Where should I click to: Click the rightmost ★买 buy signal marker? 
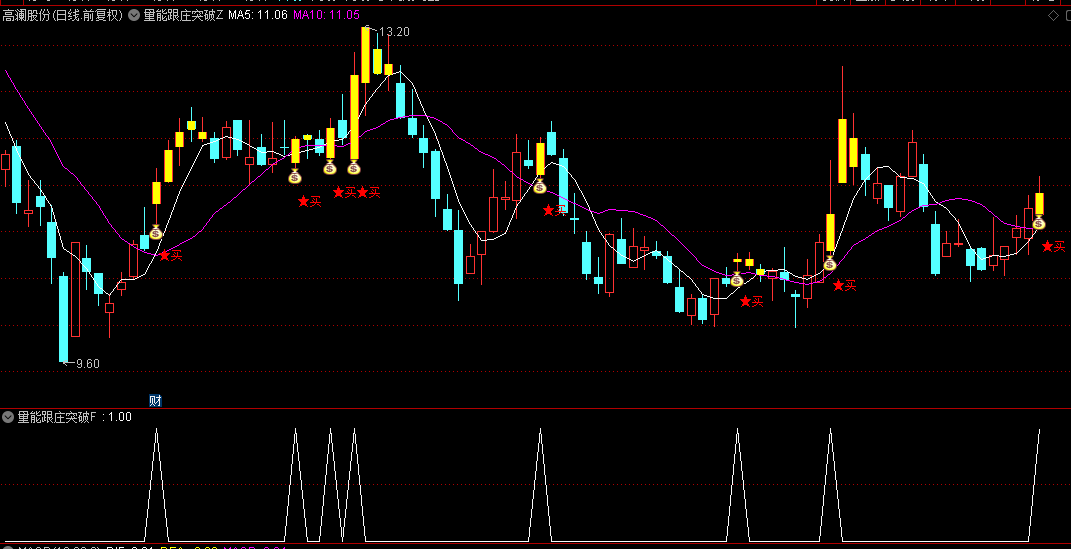click(1053, 247)
